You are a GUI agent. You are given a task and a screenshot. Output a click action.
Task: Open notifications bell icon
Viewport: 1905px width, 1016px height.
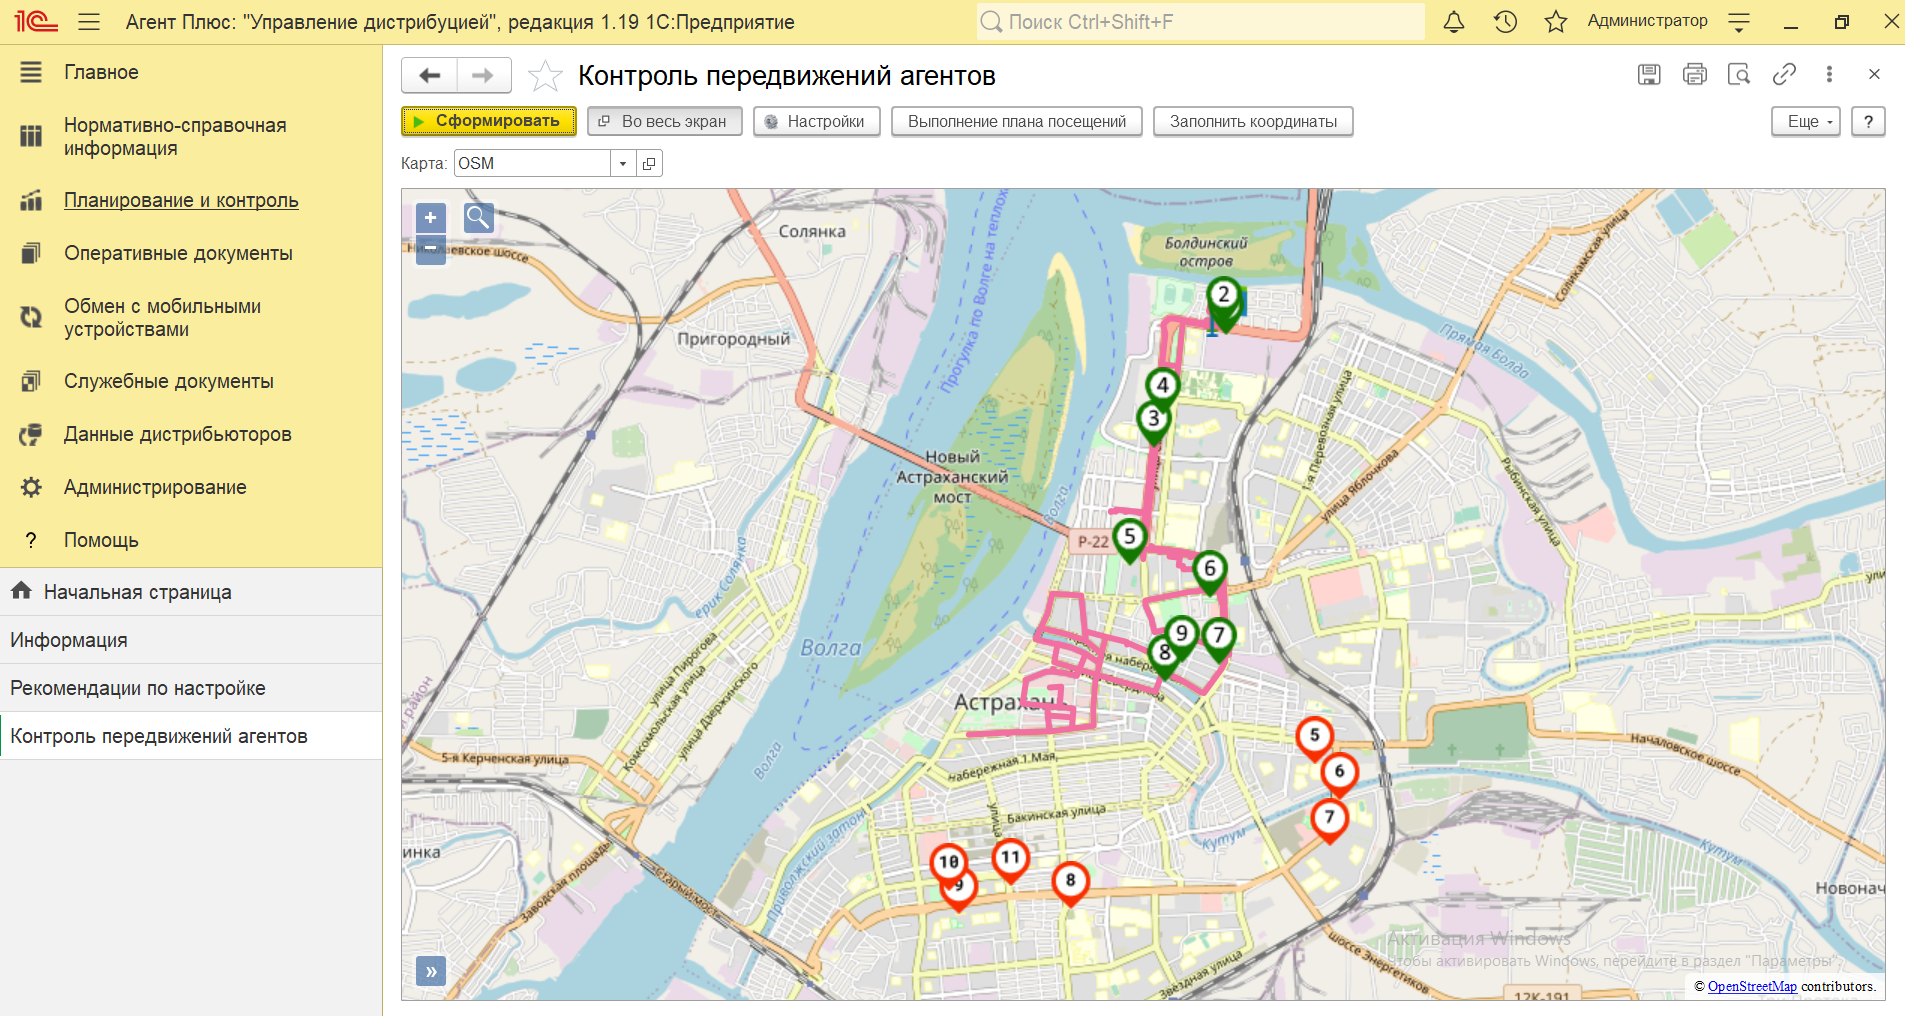click(x=1454, y=21)
